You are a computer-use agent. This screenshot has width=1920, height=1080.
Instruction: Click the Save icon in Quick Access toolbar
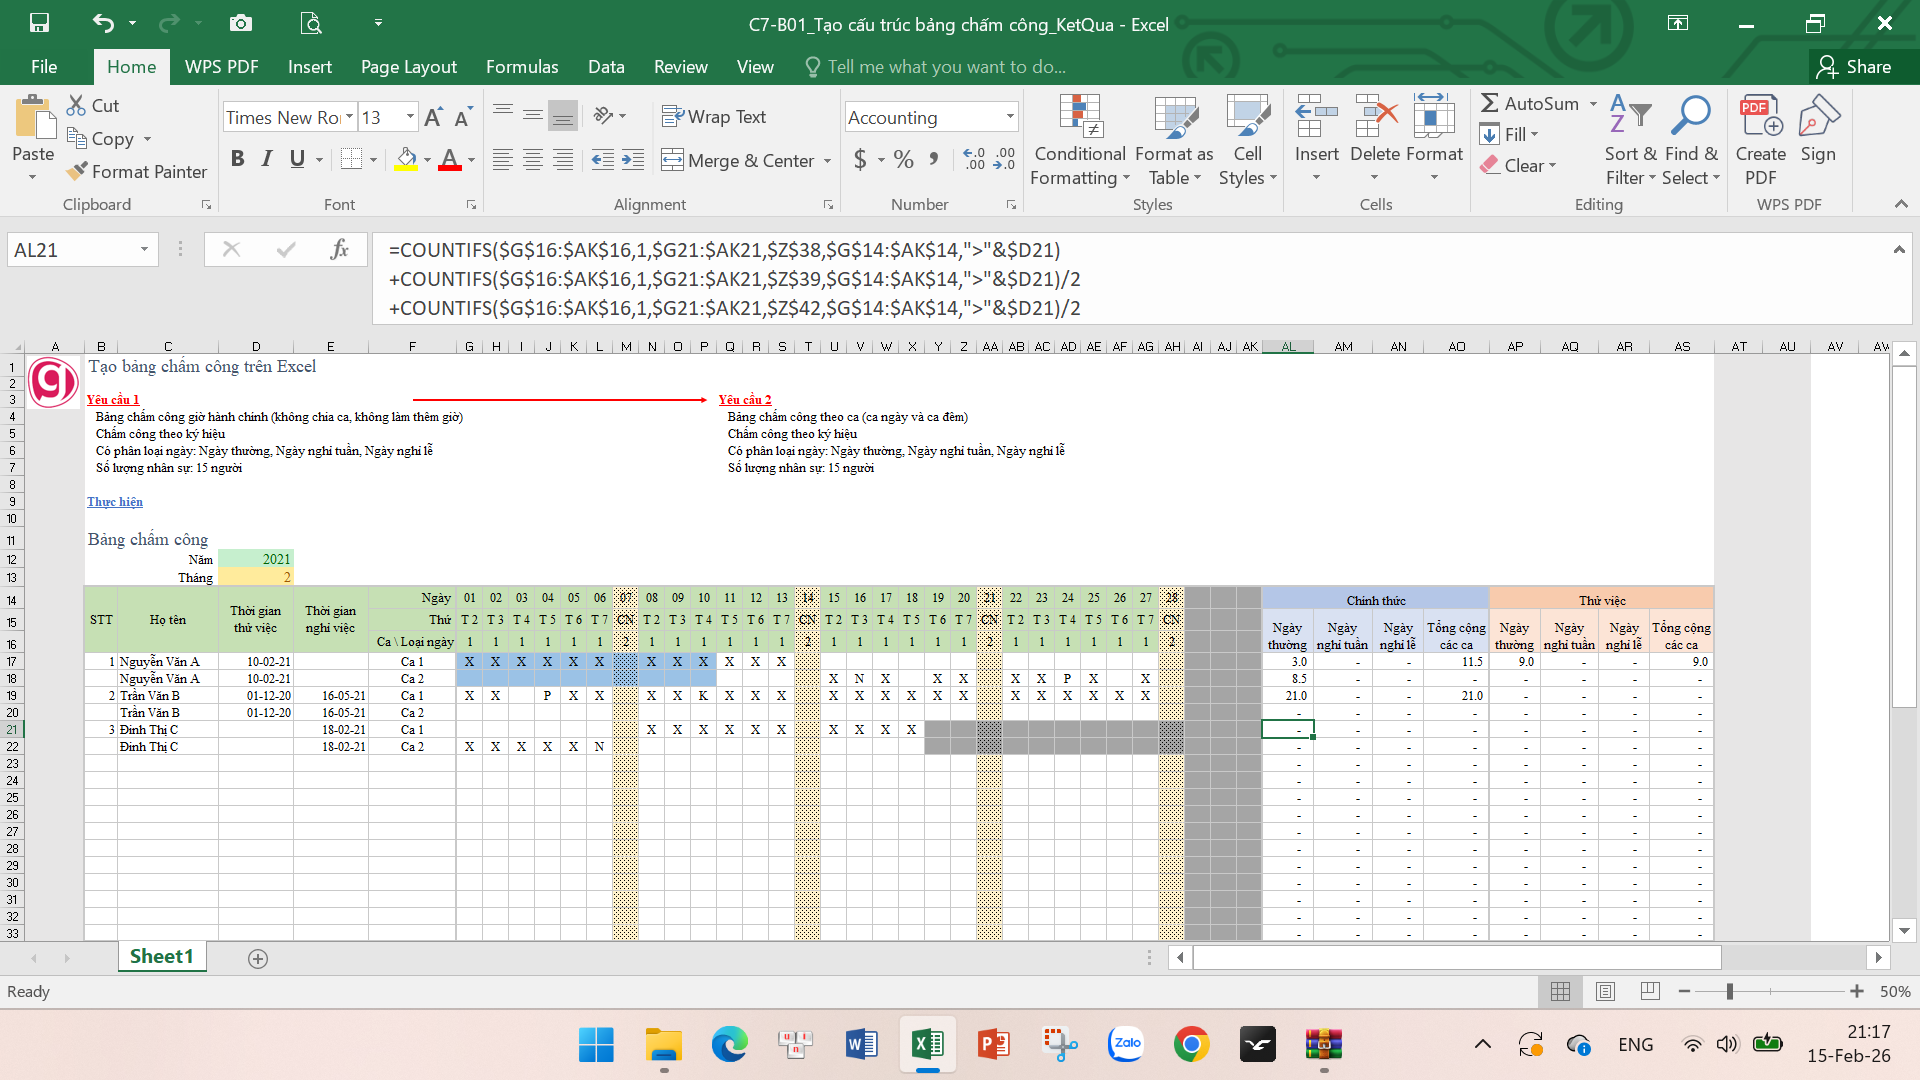click(x=39, y=22)
